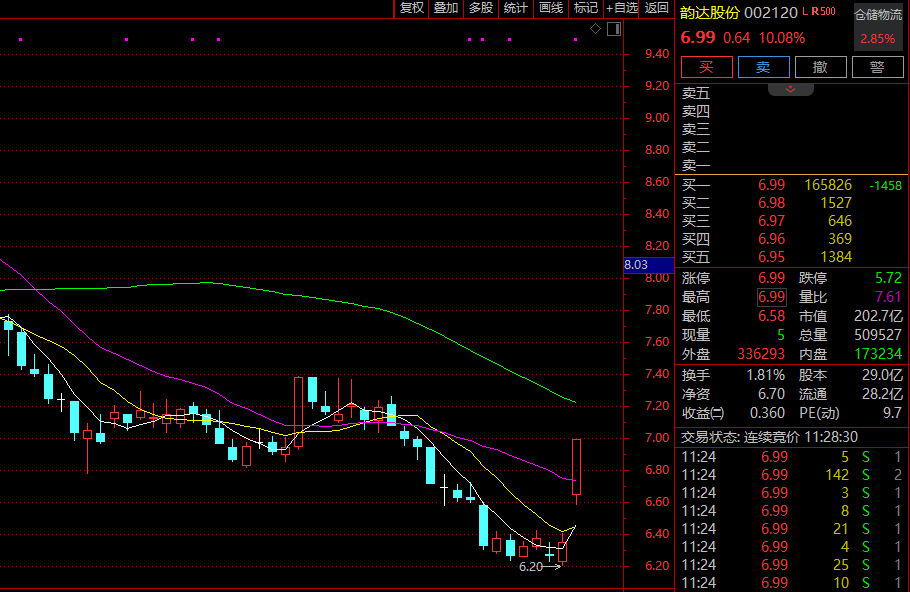The height and width of the screenshot is (592, 910).
Task: Click the R margin indicator badge
Action: [815, 11]
